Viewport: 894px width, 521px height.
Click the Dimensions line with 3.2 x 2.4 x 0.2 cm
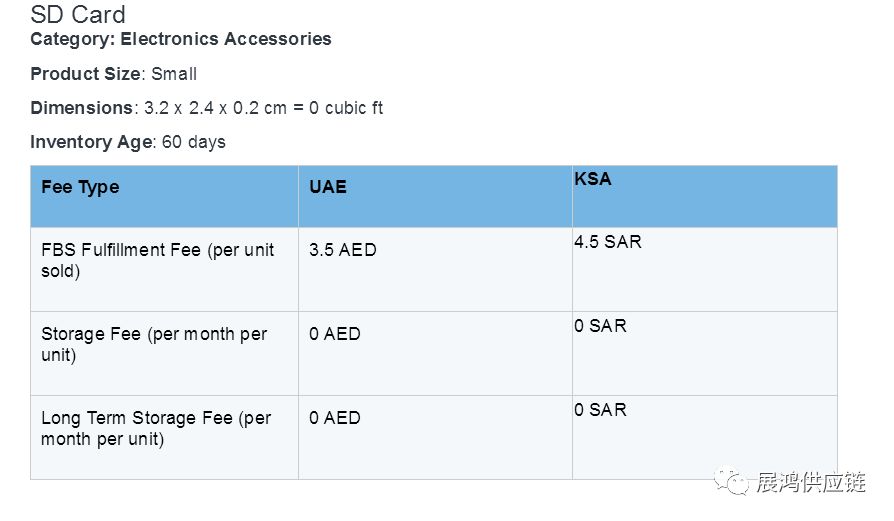pyautogui.click(x=207, y=108)
